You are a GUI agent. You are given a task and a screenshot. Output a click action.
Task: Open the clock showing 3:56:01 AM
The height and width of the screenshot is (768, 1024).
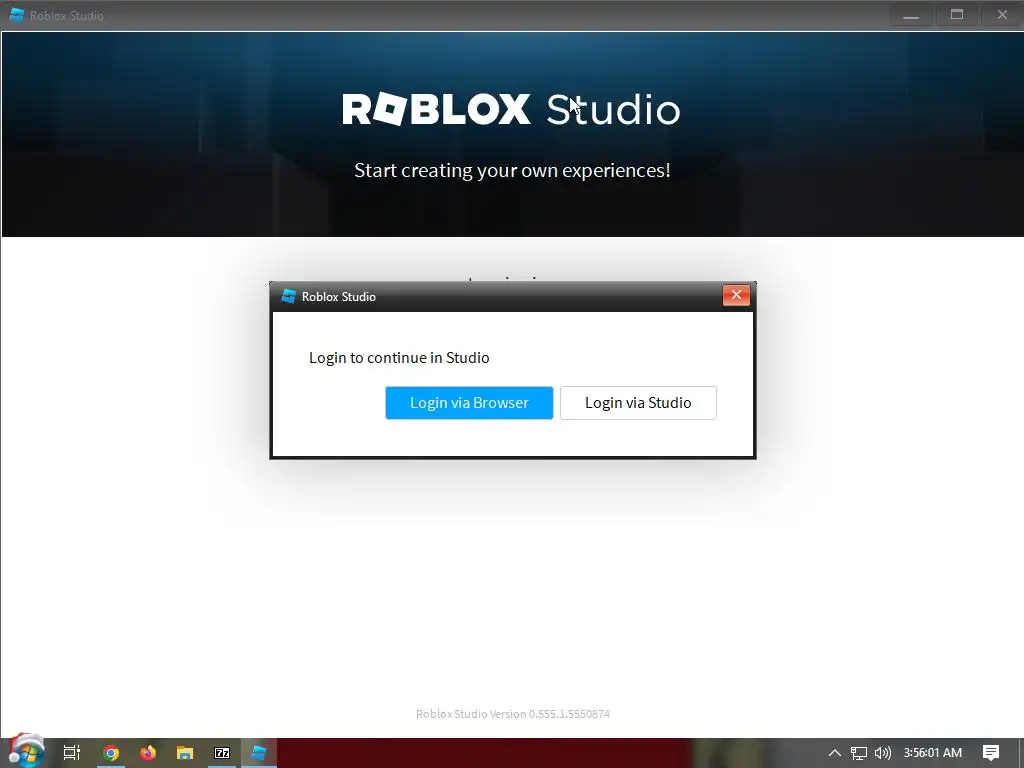(933, 753)
